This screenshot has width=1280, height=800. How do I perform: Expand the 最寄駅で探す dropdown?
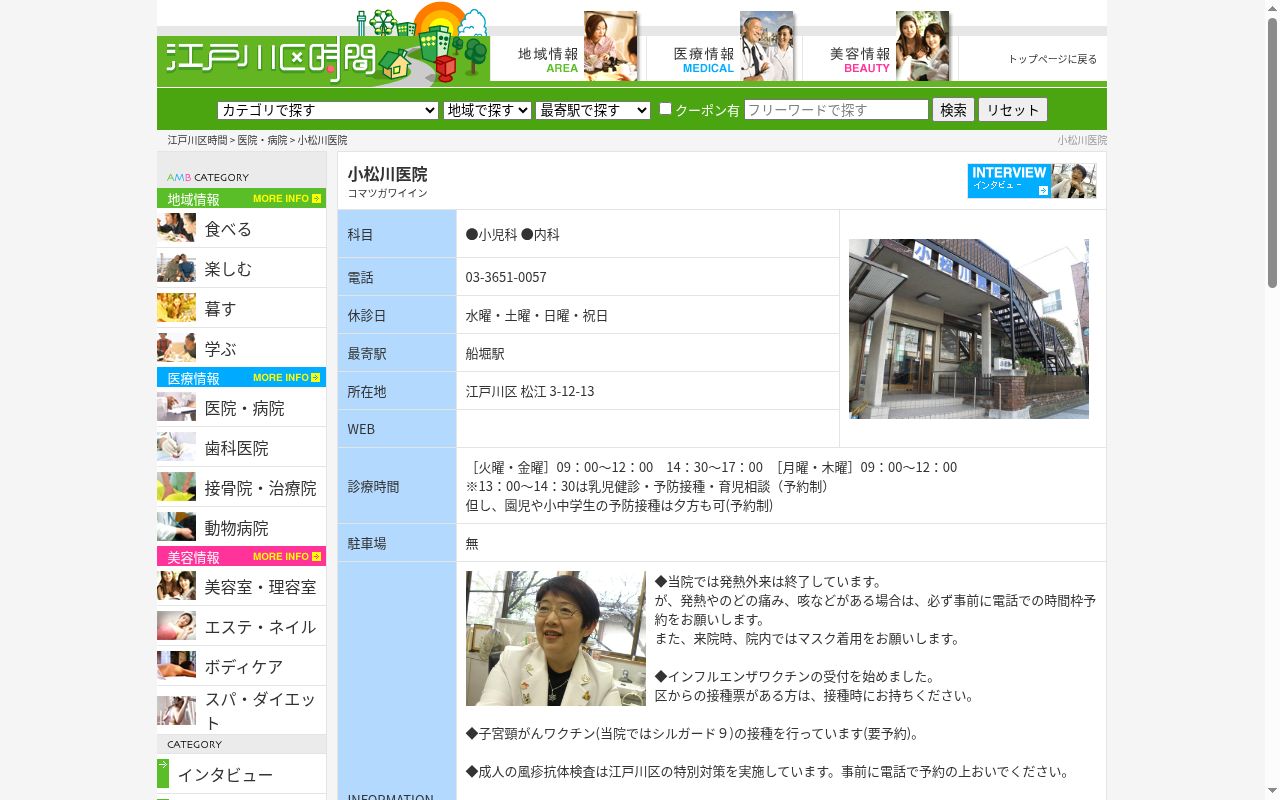[x=593, y=110]
